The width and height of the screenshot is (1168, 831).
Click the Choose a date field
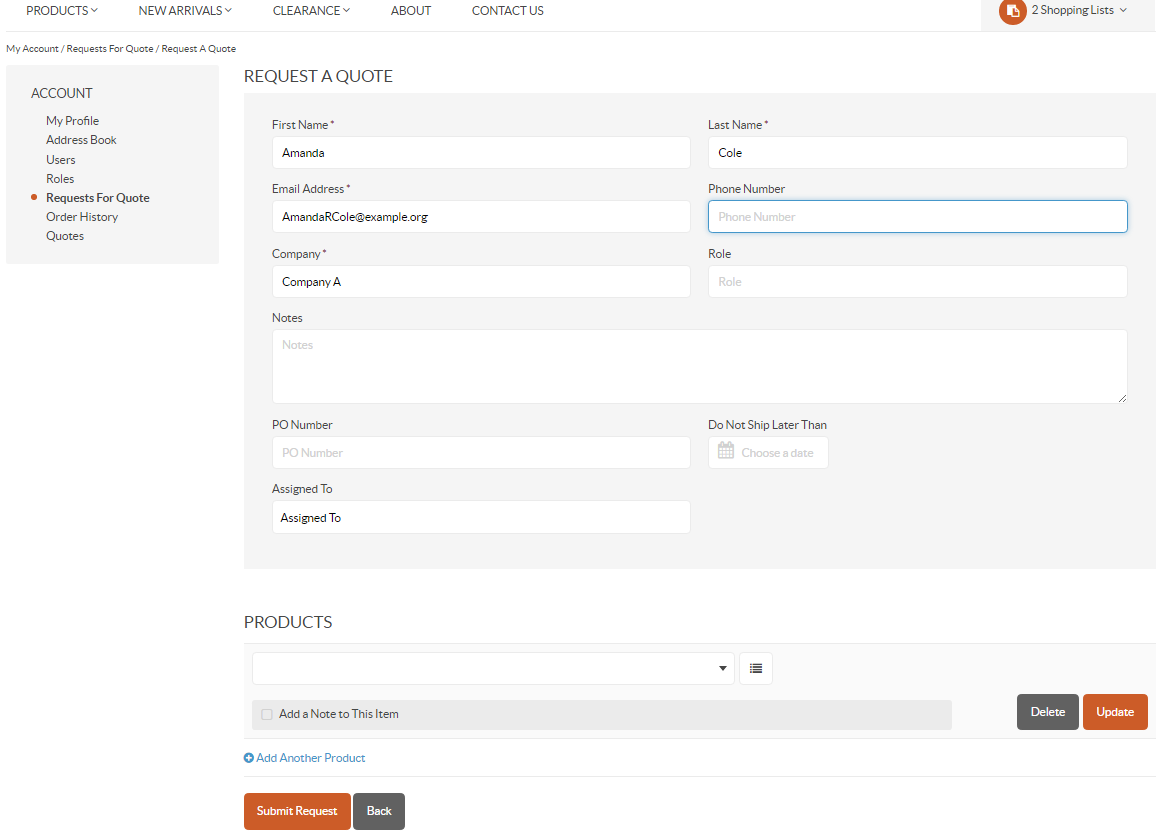[768, 453]
